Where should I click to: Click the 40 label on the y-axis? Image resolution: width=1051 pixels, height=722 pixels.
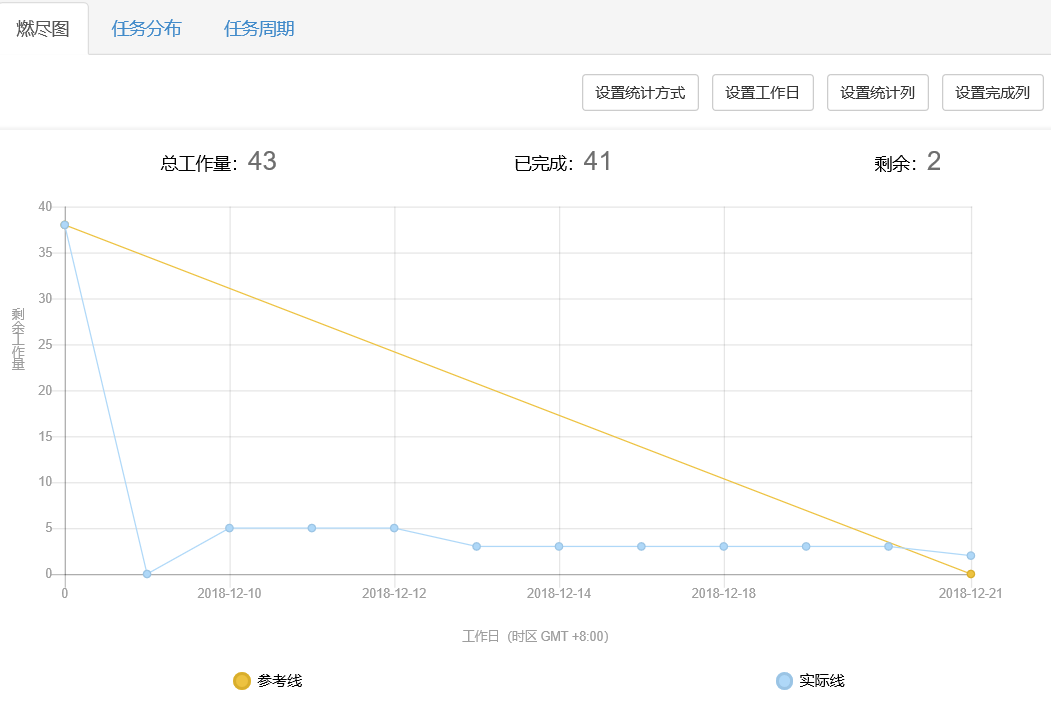click(45, 207)
